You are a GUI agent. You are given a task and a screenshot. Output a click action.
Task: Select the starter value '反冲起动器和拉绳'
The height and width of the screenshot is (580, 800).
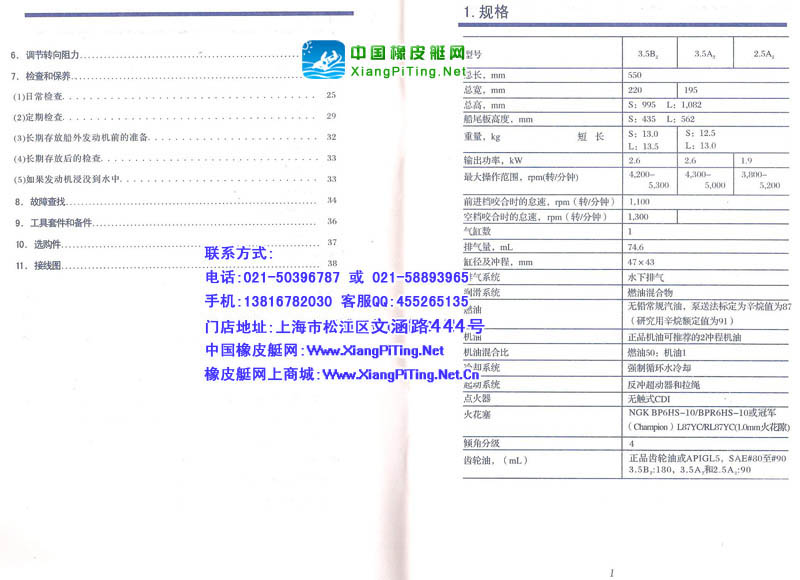click(664, 385)
